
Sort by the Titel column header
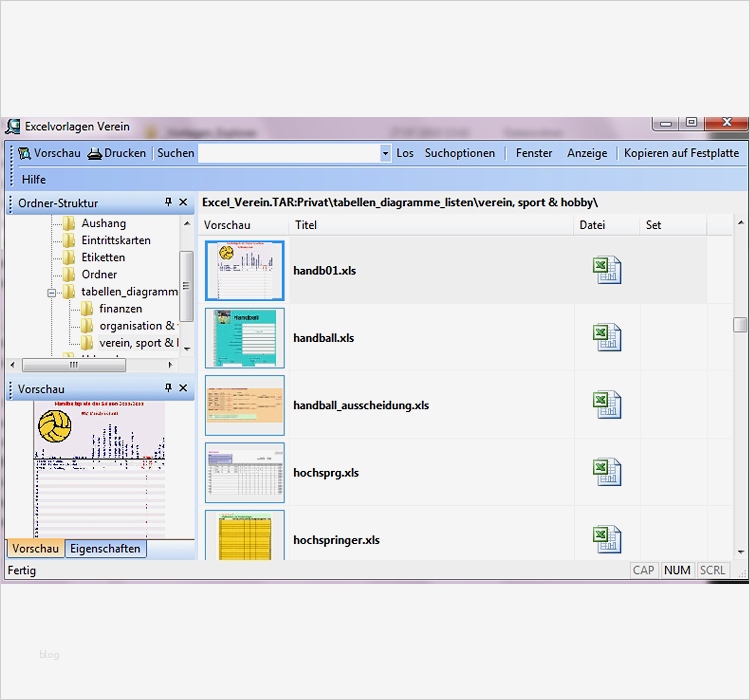(x=431, y=225)
